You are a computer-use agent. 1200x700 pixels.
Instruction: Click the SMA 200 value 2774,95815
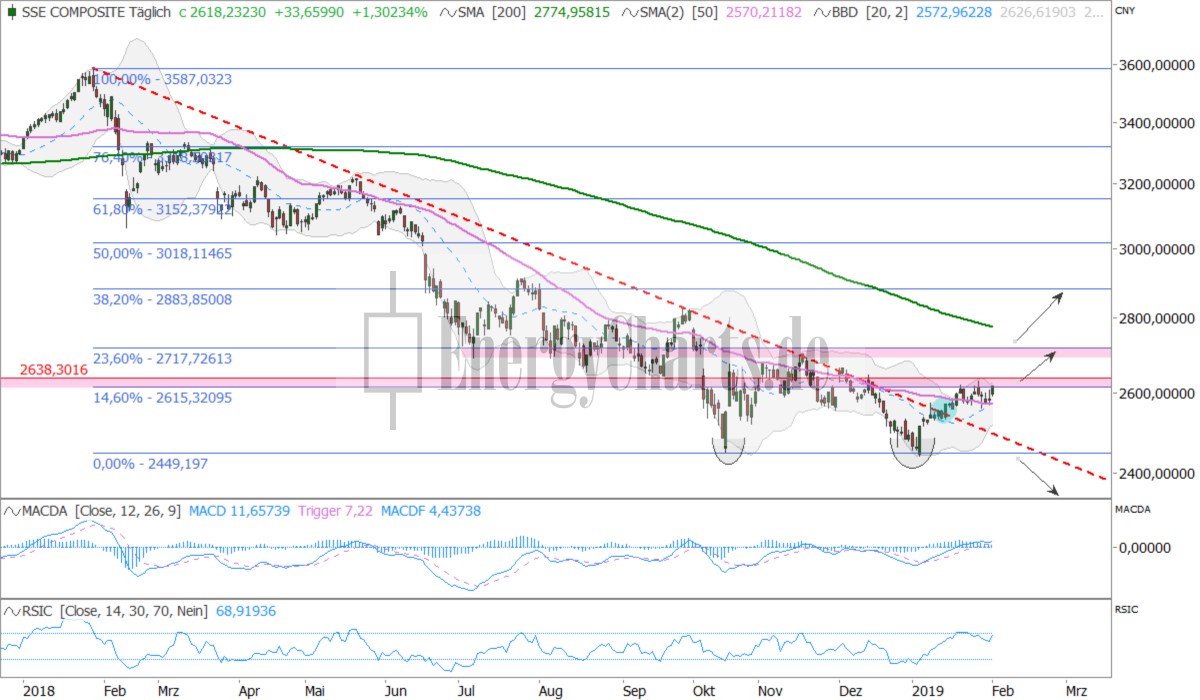click(x=573, y=13)
